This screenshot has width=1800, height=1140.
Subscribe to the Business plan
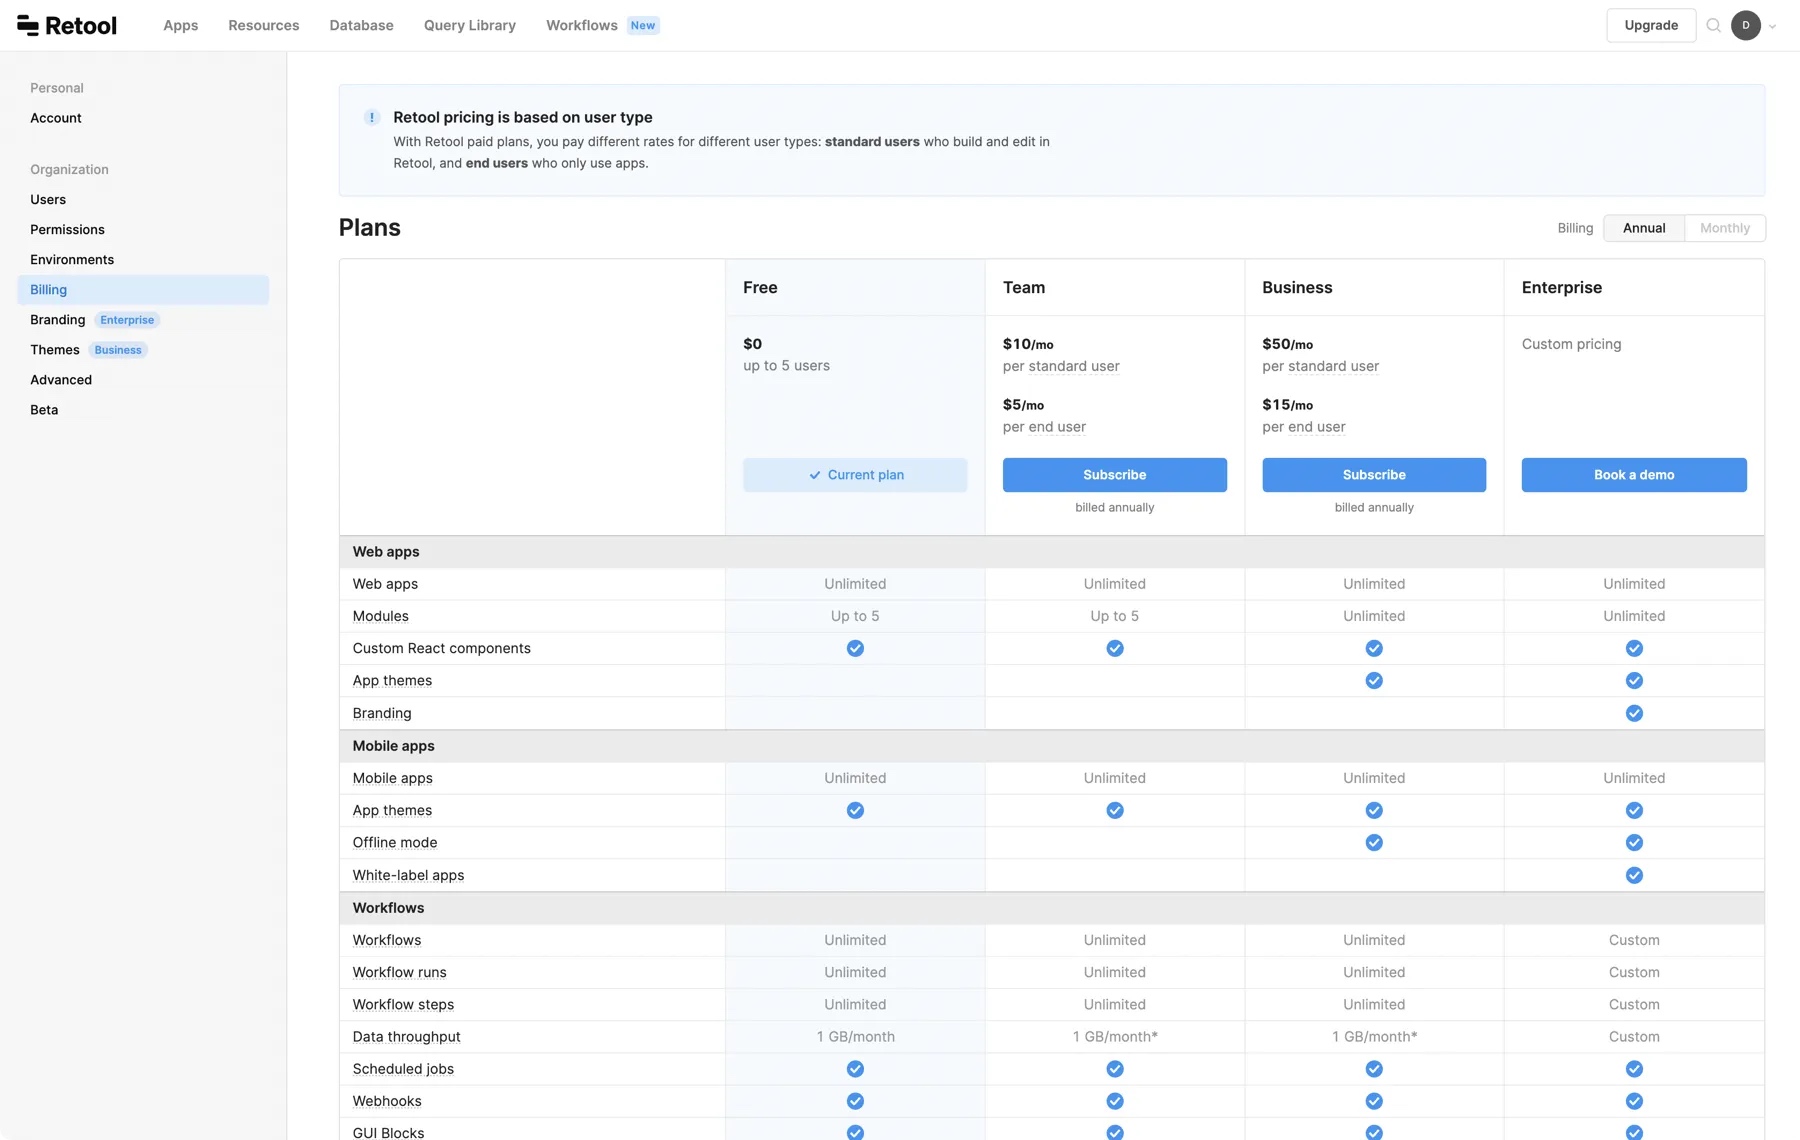1374,475
